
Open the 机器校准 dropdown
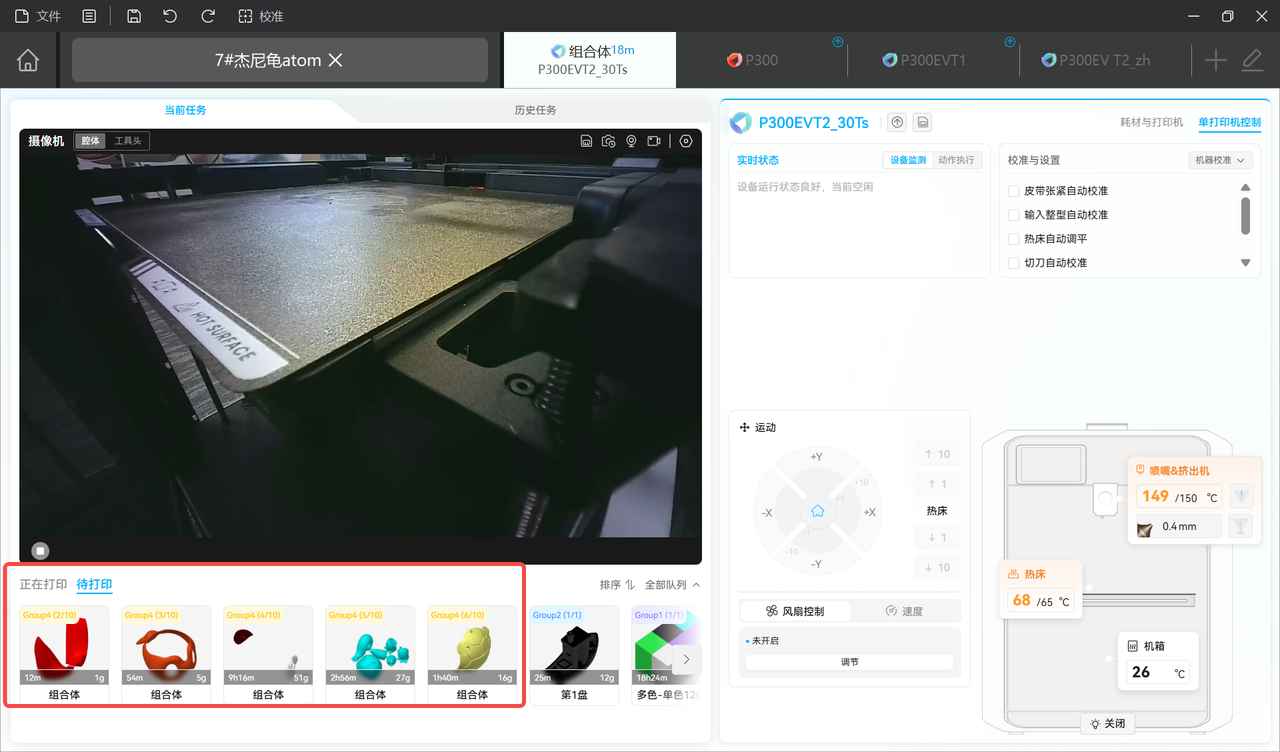tap(1221, 160)
